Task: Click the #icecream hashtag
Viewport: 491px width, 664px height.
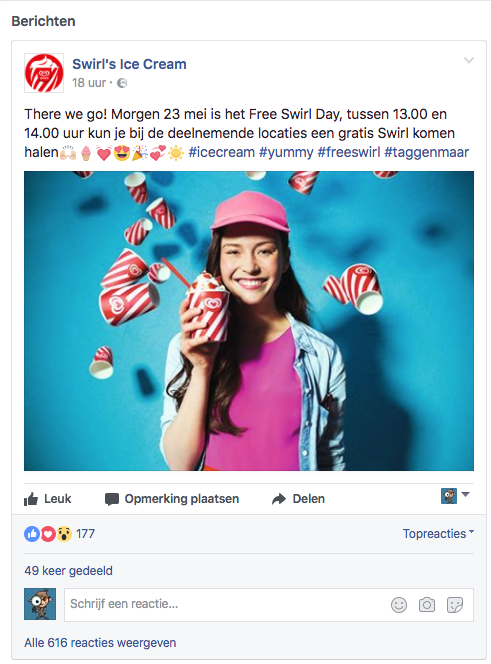Action: 222,152
